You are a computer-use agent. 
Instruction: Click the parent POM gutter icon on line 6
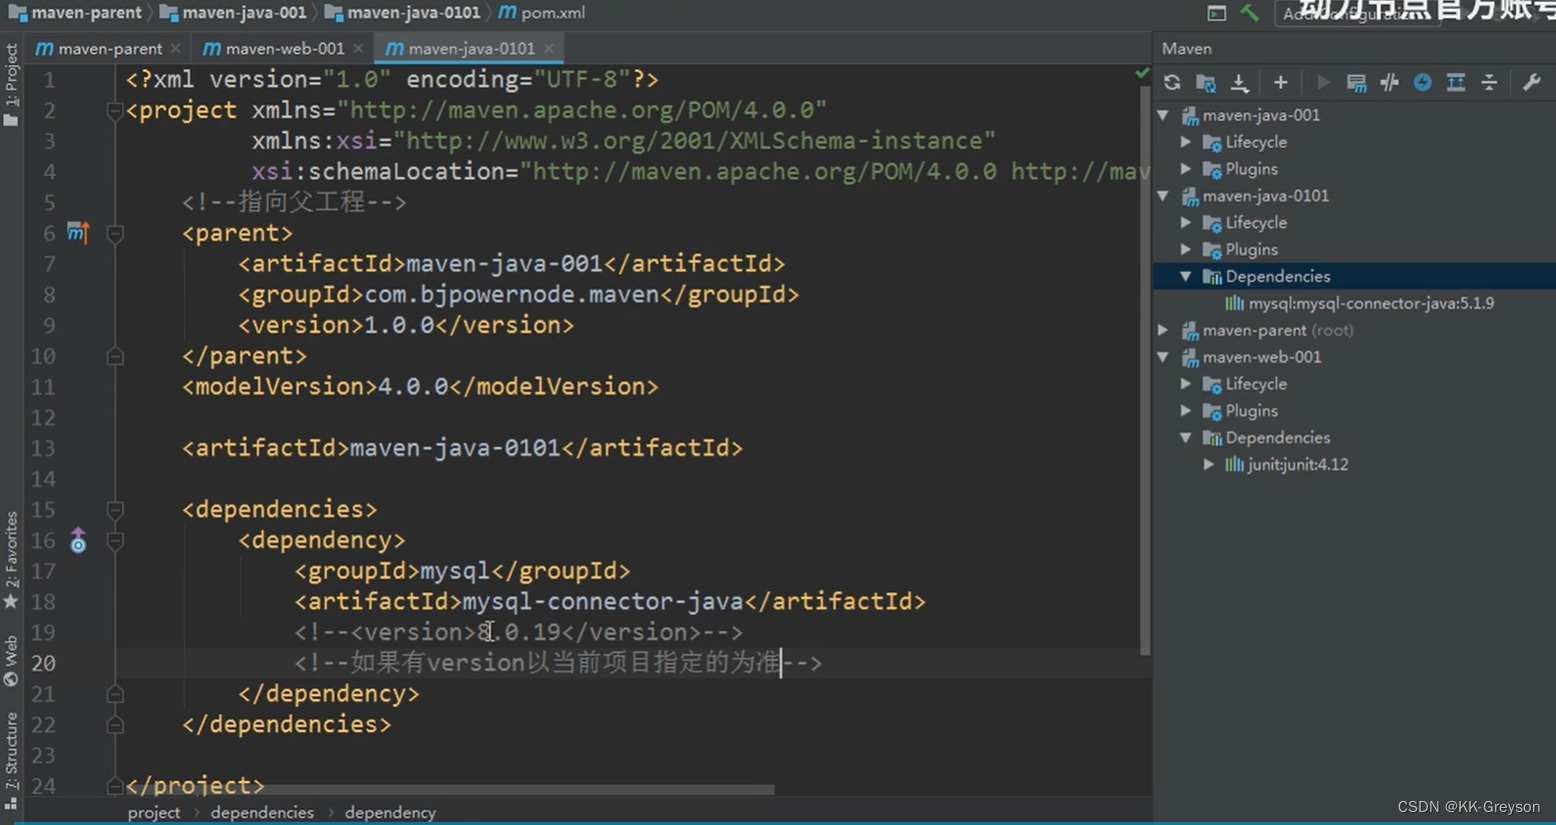pyautogui.click(x=78, y=233)
